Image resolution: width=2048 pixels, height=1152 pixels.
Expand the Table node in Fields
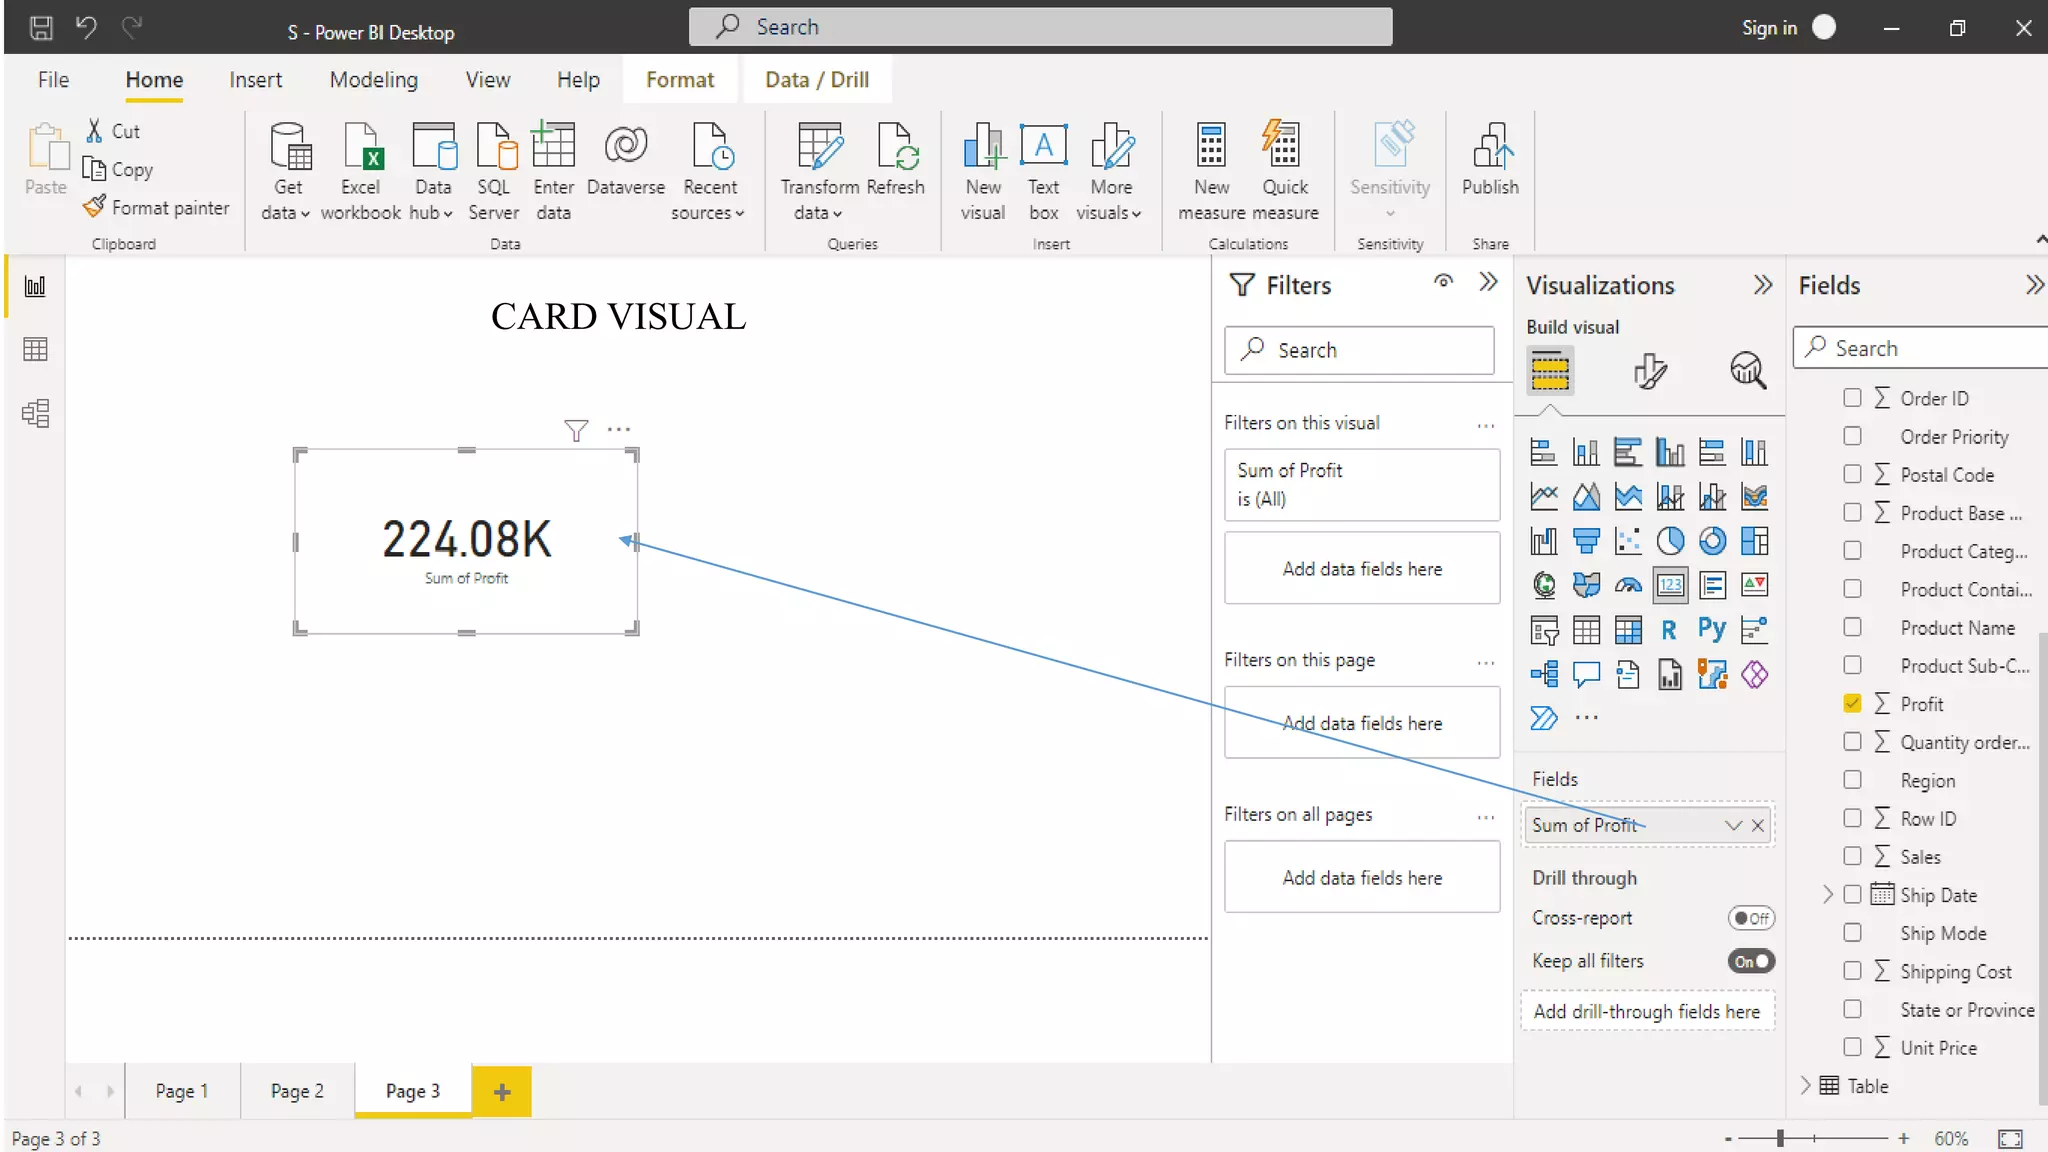(1806, 1086)
